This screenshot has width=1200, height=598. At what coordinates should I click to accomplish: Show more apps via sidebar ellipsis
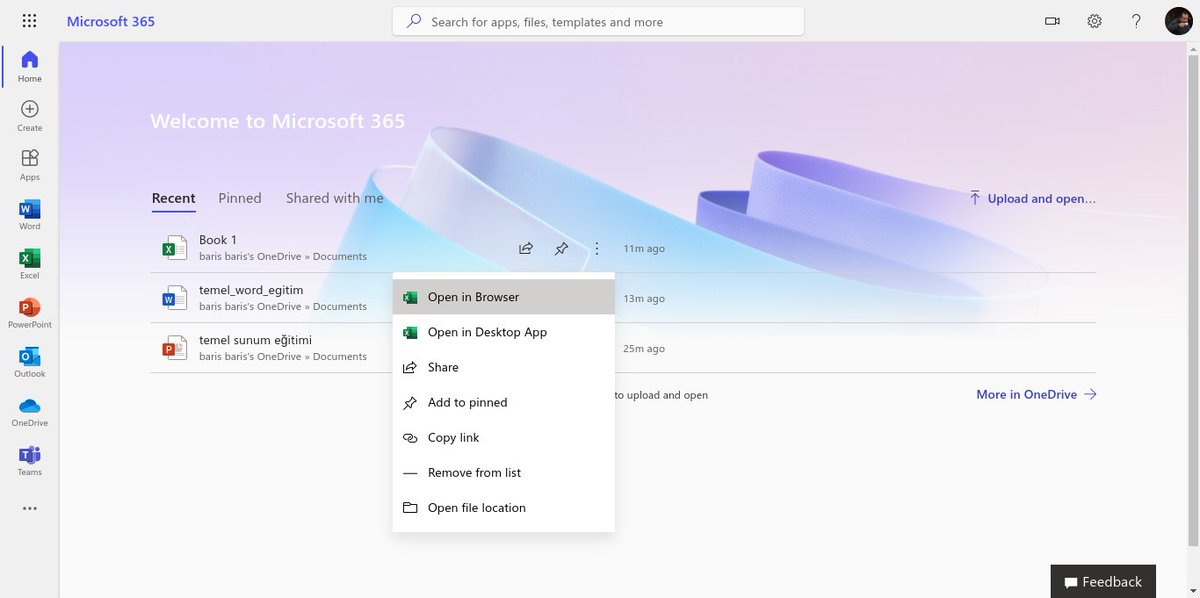(29, 508)
